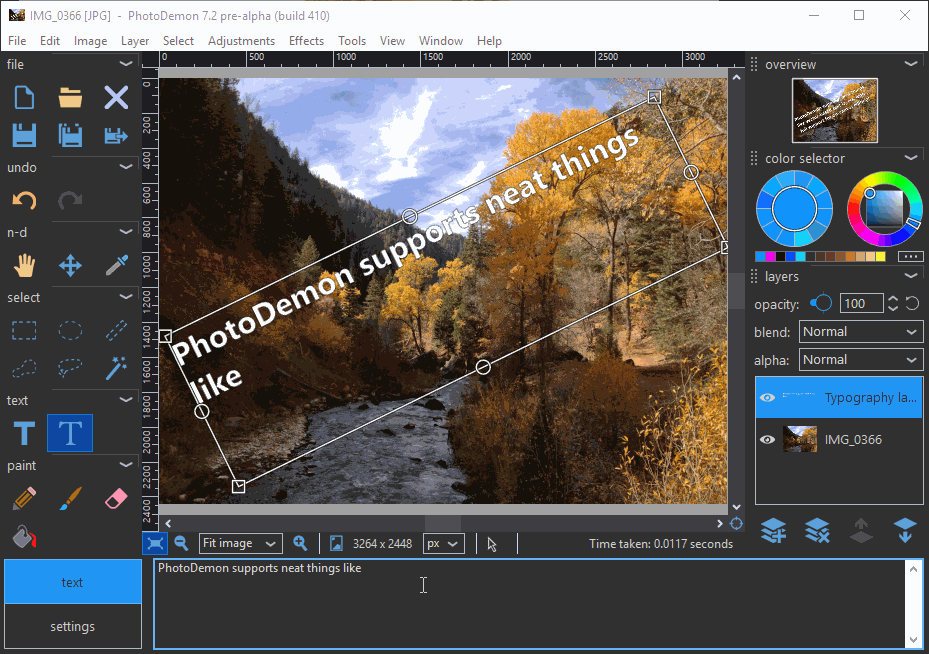Undo the last action
This screenshot has width=929, height=654.
[24, 200]
